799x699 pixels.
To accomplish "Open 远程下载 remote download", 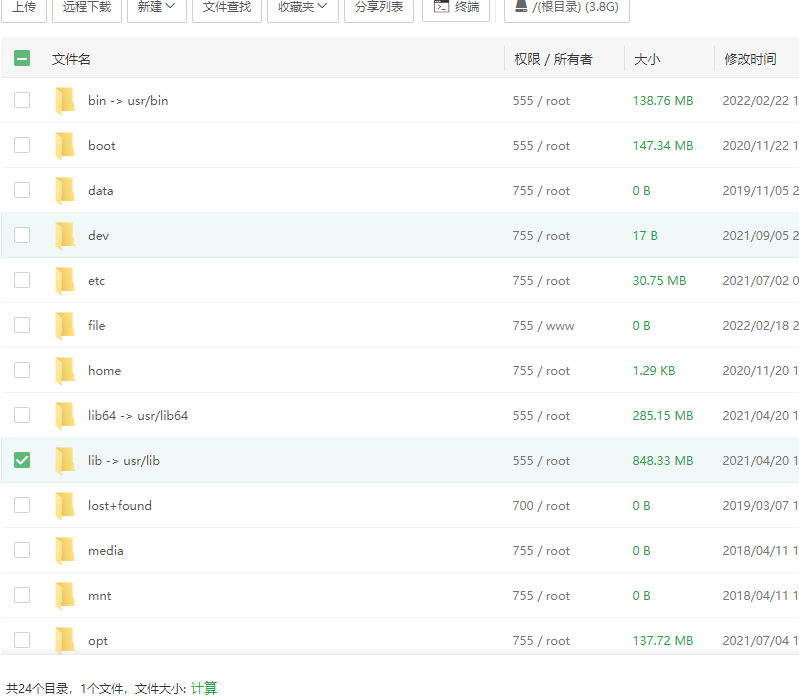I will (87, 7).
